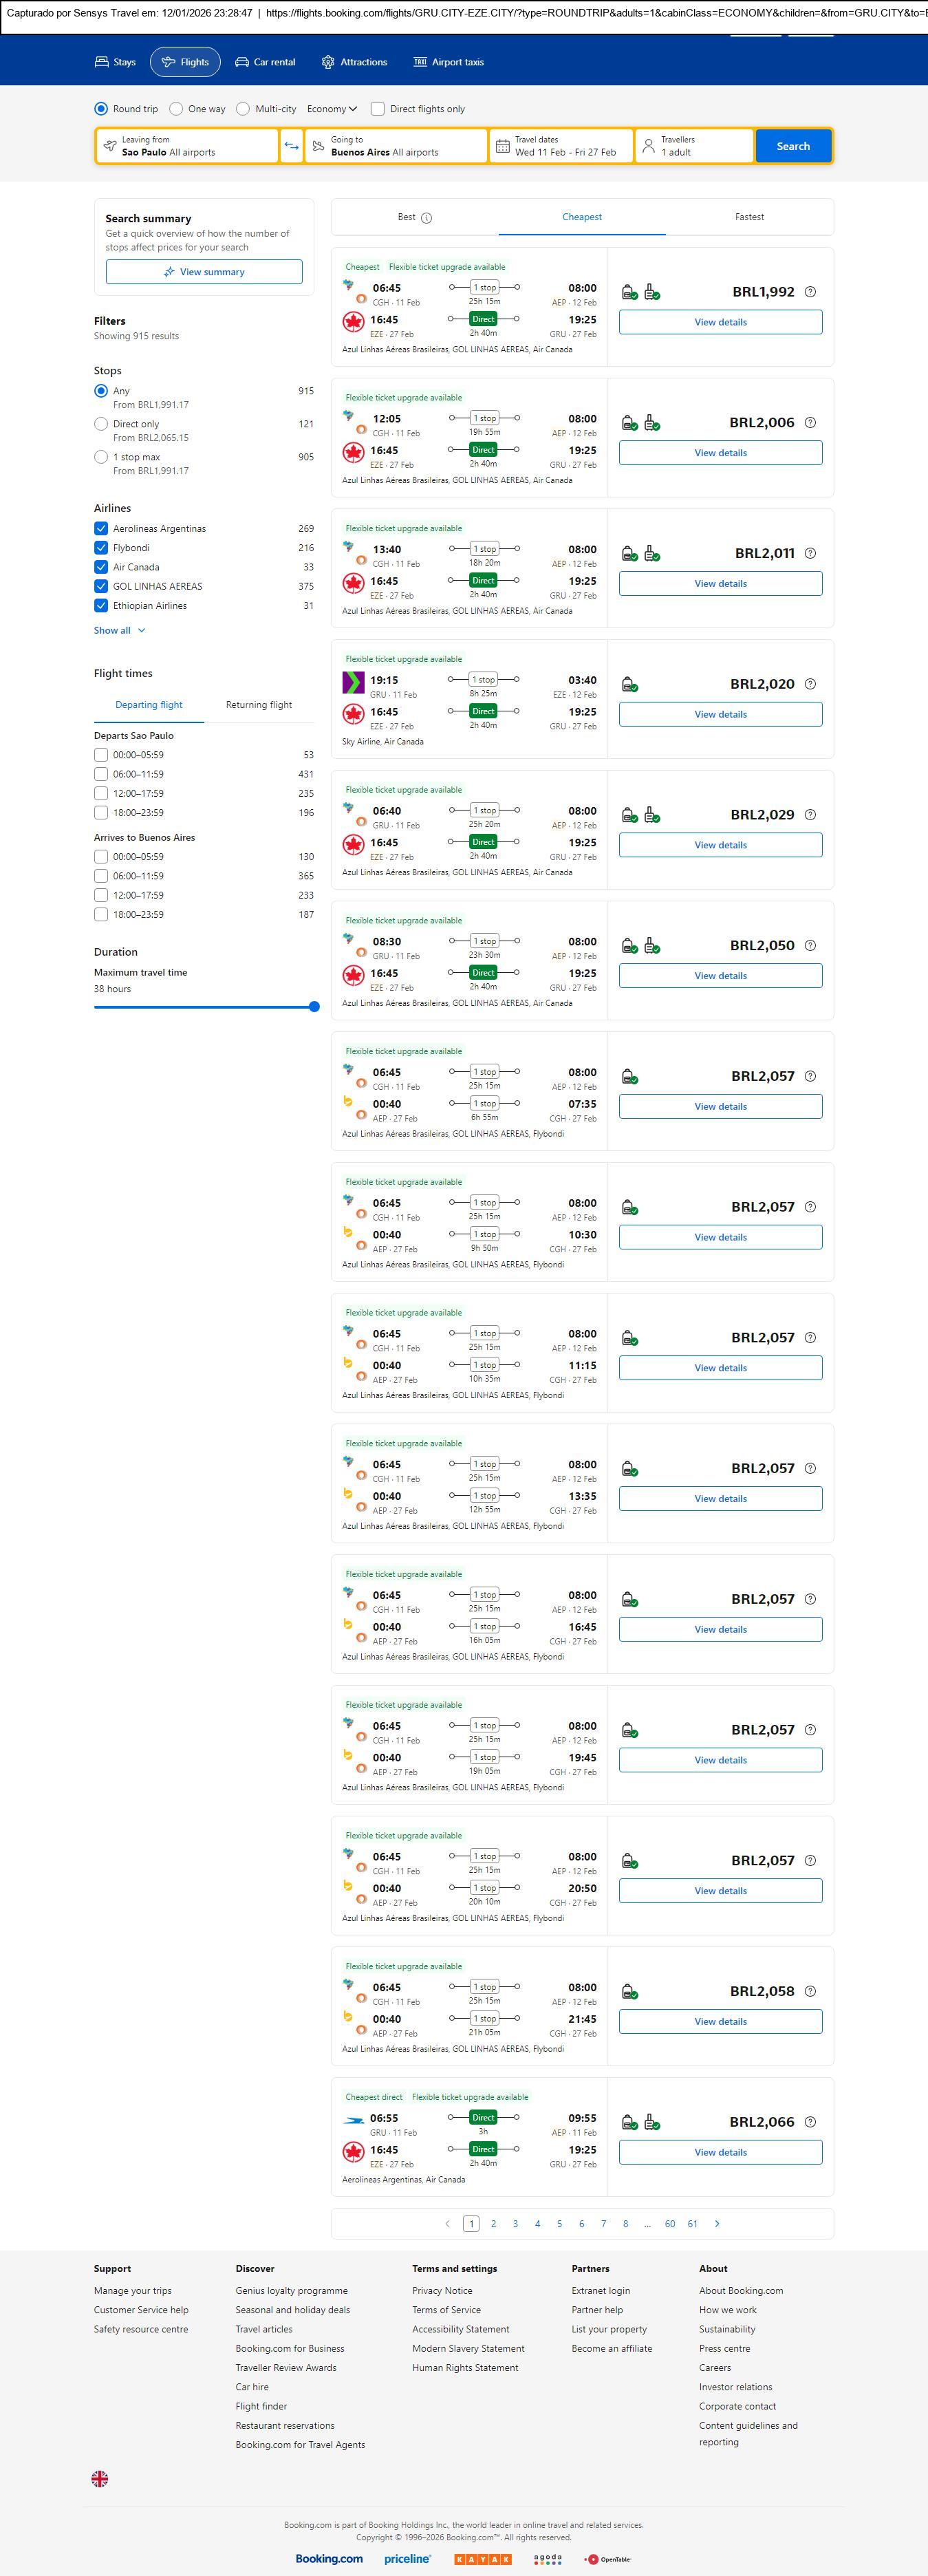Switch to the Fastest results tab
Image resolution: width=928 pixels, height=2576 pixels.
(749, 217)
